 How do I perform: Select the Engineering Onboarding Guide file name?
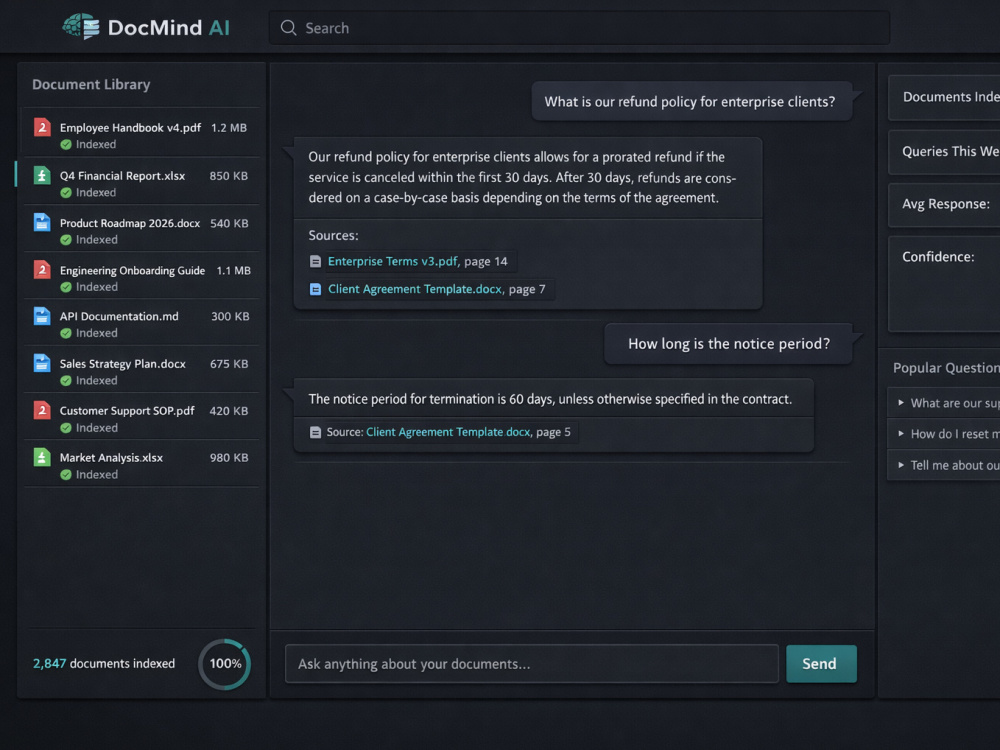(x=133, y=270)
